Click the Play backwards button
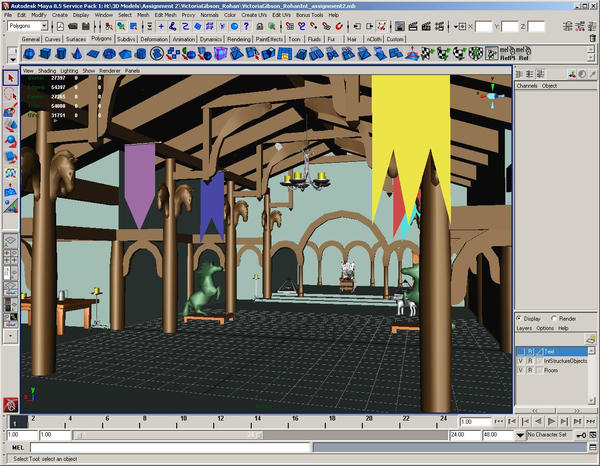The image size is (600, 466). click(538, 422)
